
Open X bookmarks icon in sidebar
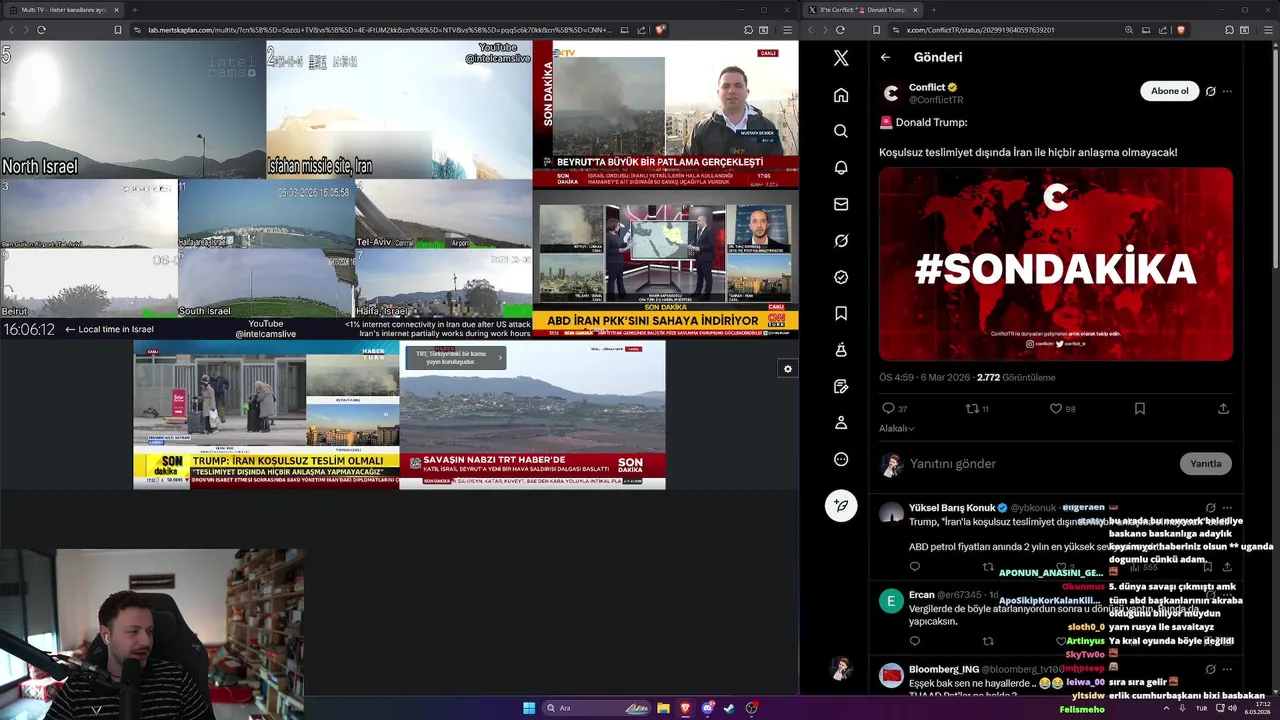coord(841,313)
